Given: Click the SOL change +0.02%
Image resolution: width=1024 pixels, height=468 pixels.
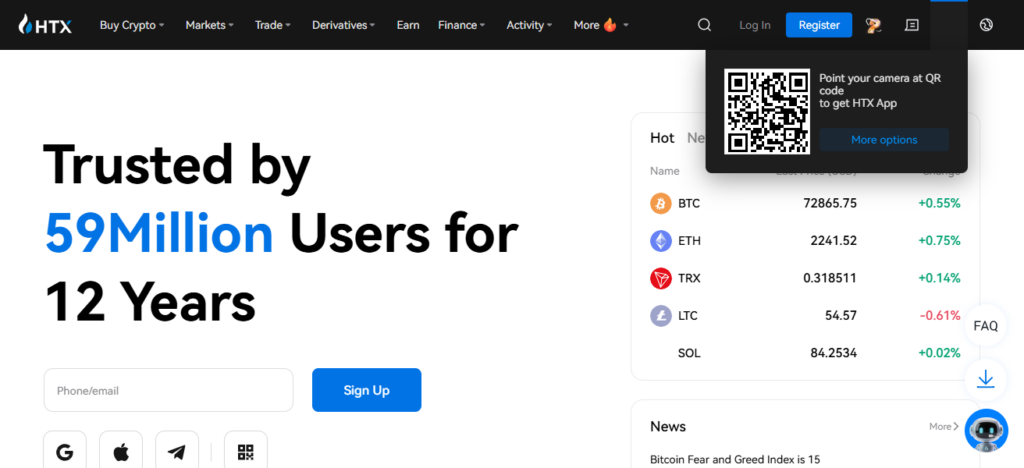Looking at the screenshot, I should point(939,353).
